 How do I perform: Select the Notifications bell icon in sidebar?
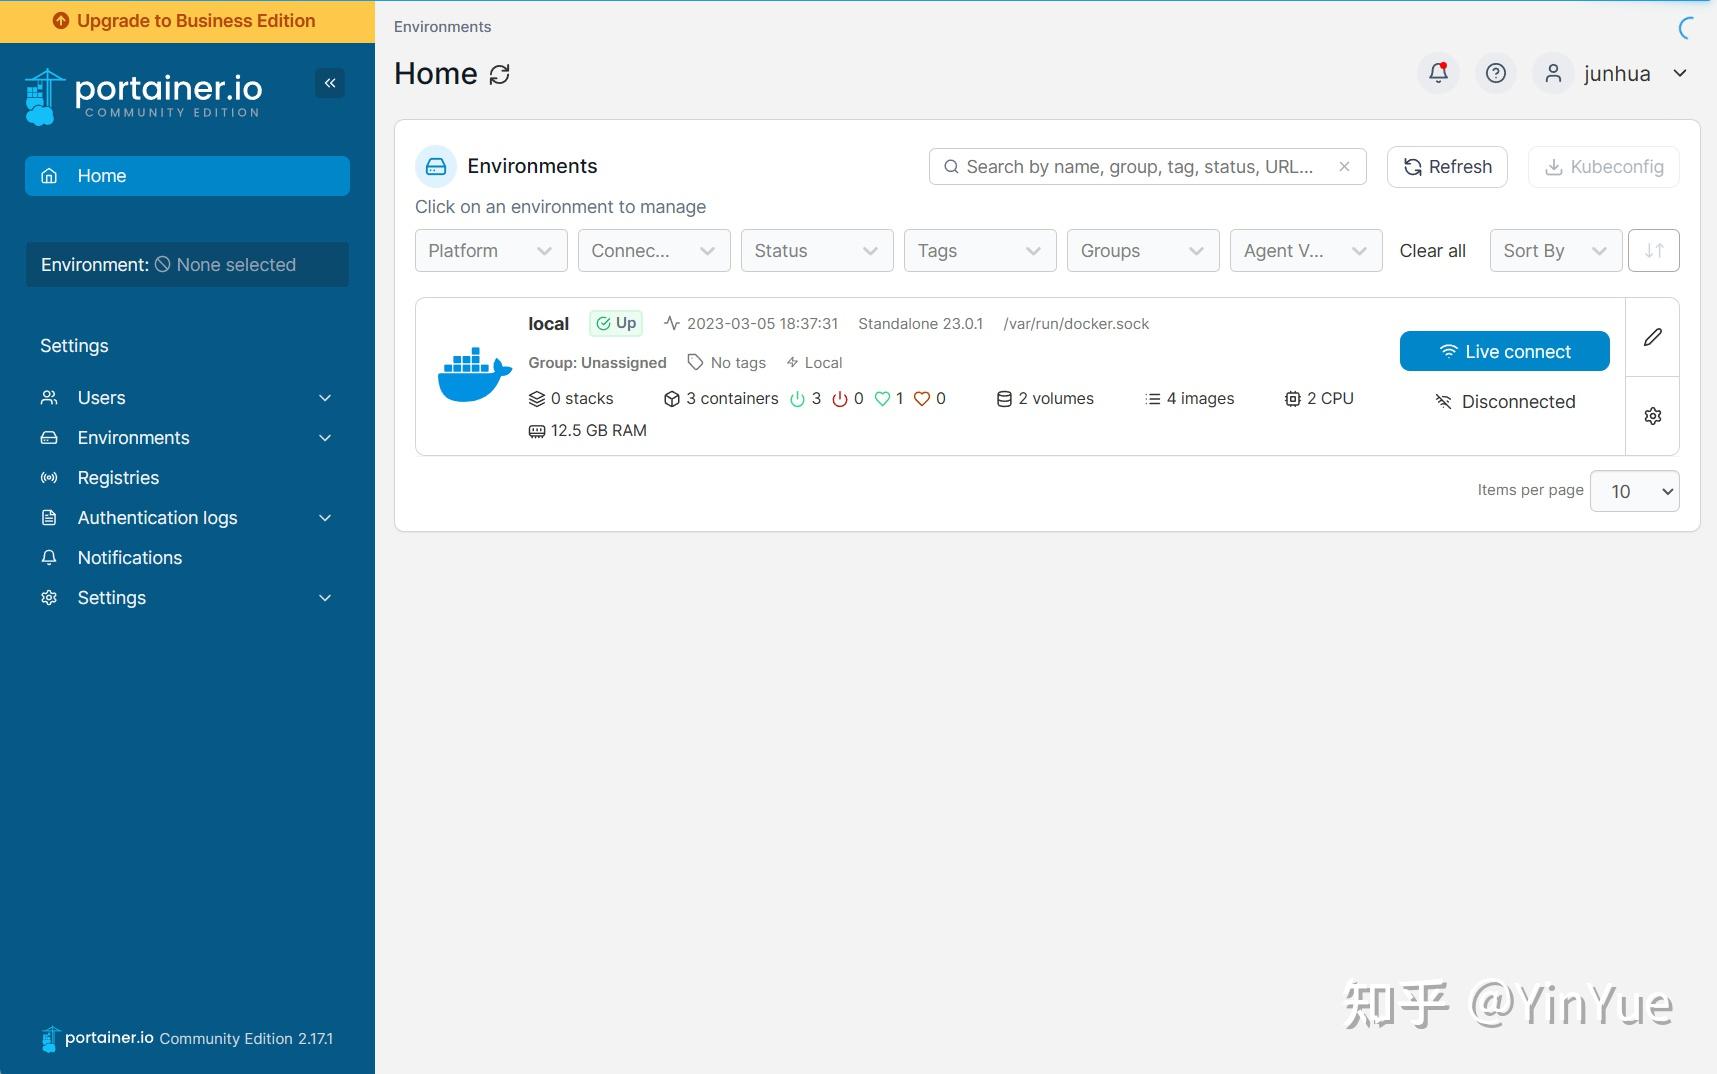click(x=49, y=557)
